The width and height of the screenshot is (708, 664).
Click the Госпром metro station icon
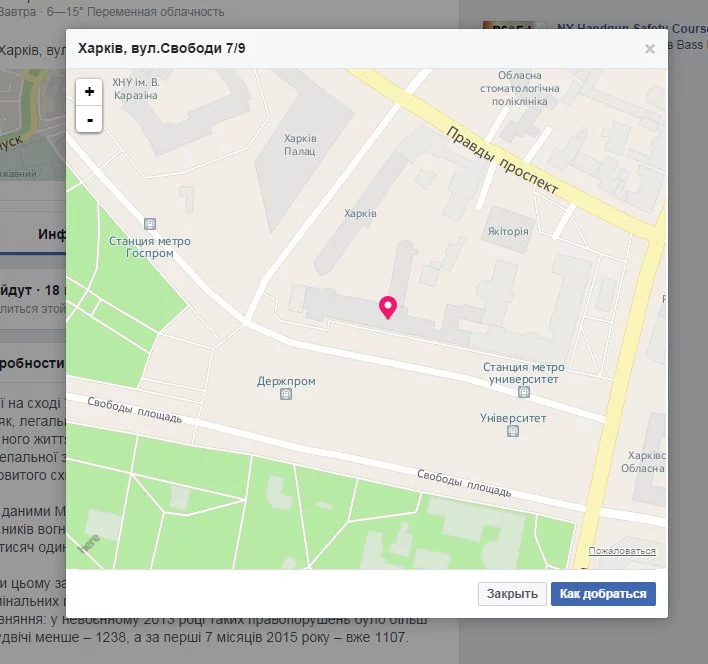(150, 224)
